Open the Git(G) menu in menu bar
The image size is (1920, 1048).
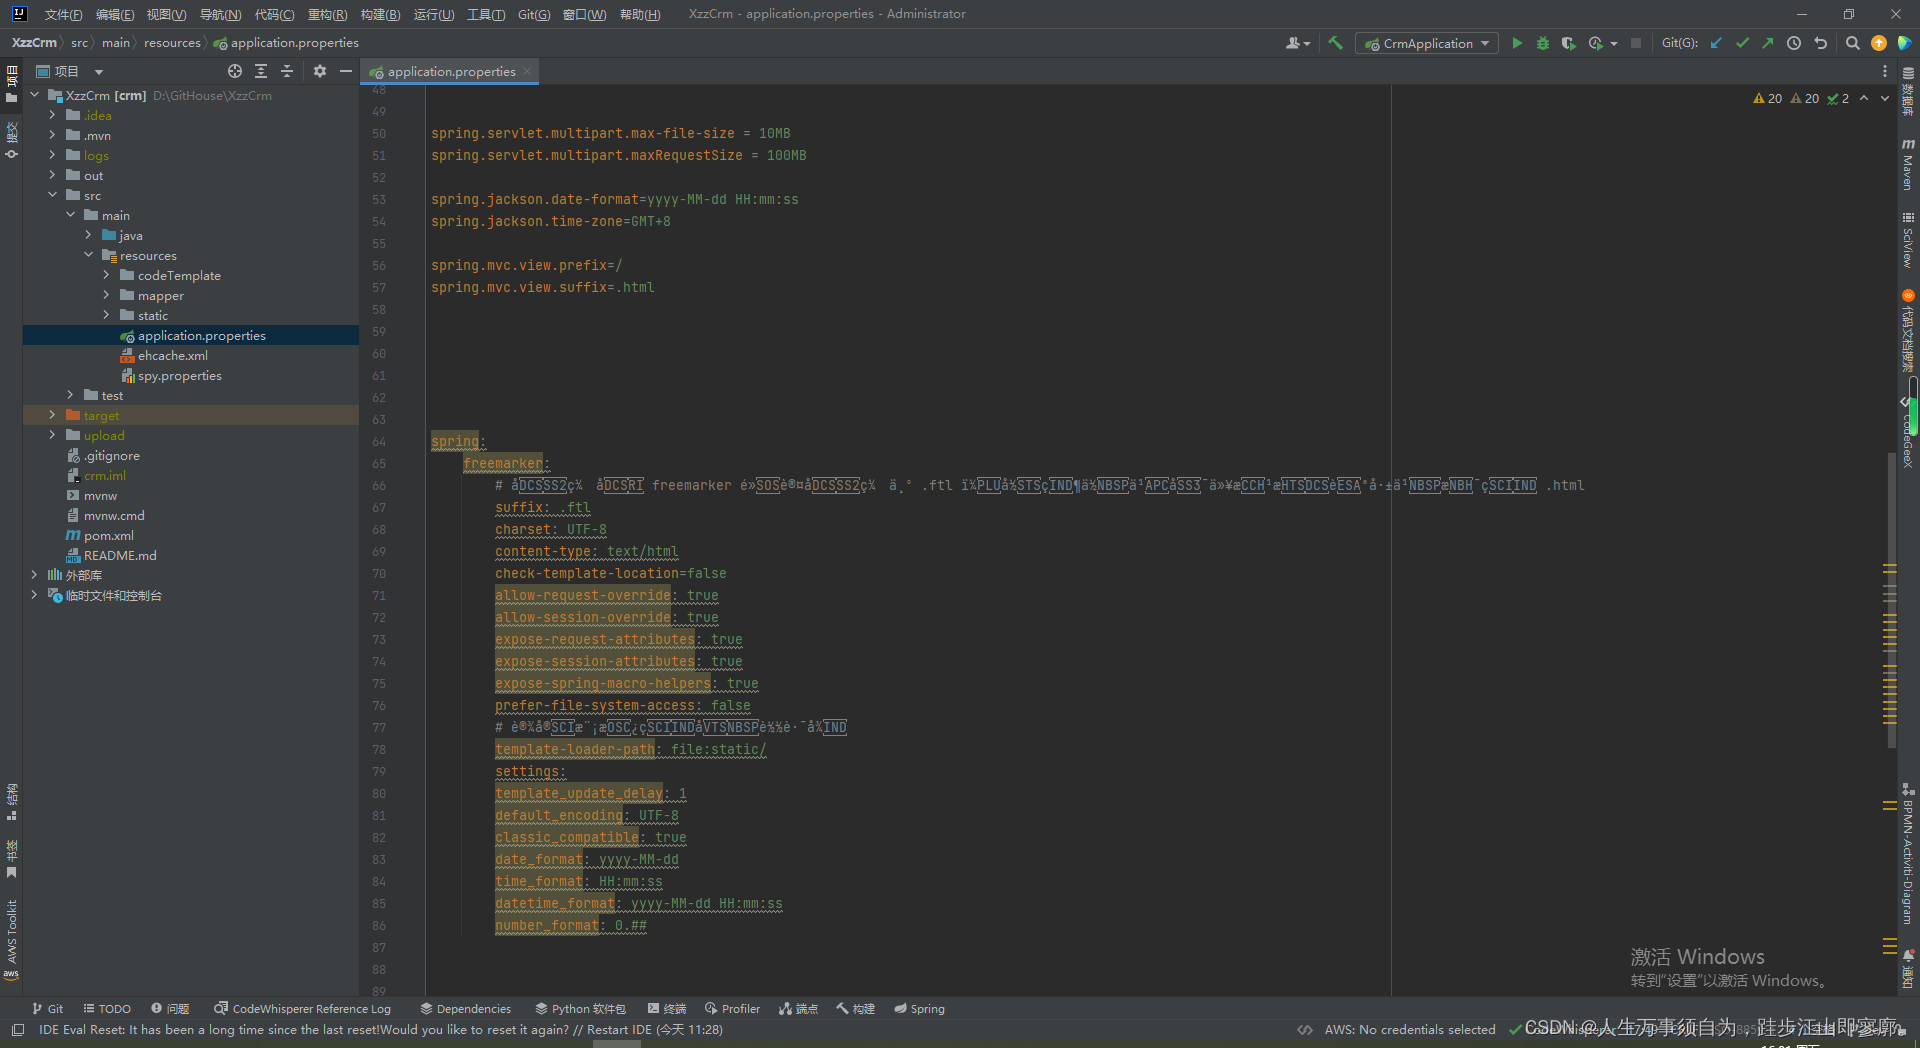point(534,14)
